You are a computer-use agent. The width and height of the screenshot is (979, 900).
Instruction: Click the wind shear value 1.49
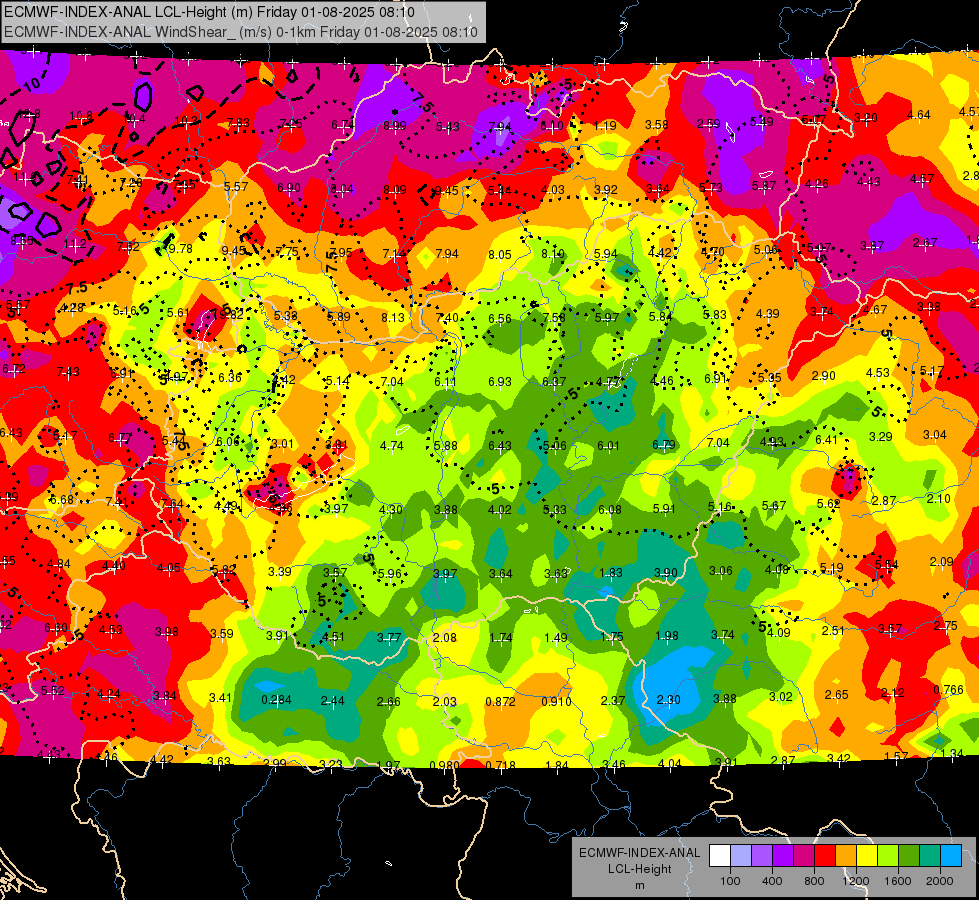click(x=556, y=638)
